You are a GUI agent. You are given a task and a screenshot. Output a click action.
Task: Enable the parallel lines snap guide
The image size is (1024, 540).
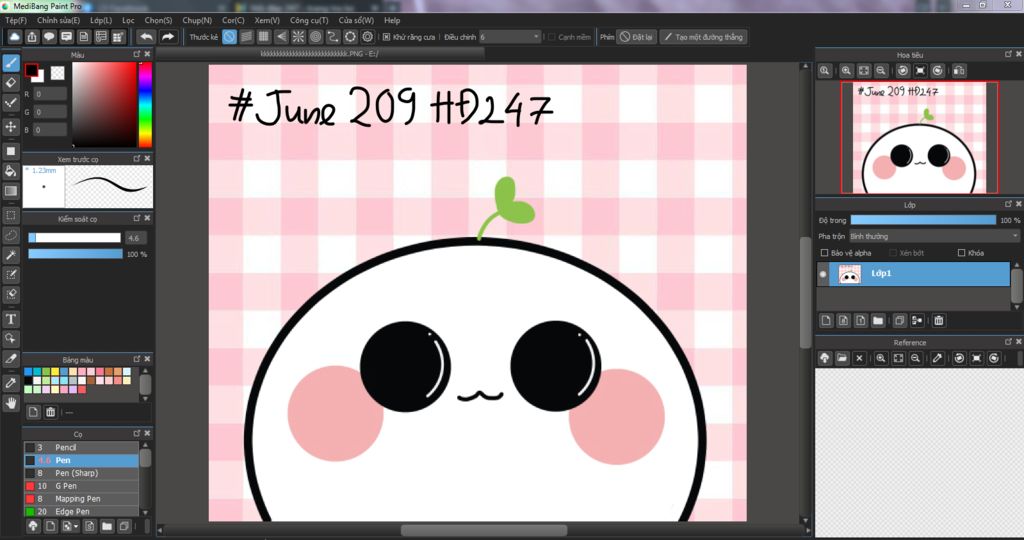pyautogui.click(x=246, y=37)
